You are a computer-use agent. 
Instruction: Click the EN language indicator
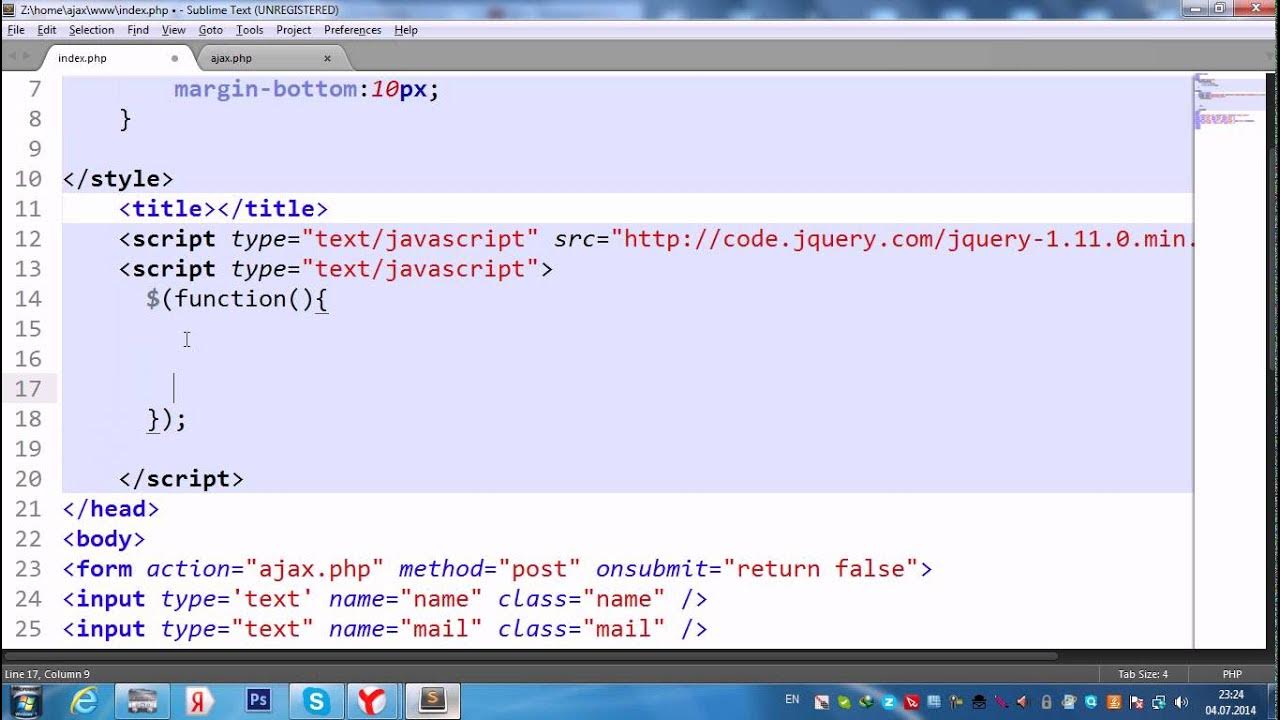792,699
